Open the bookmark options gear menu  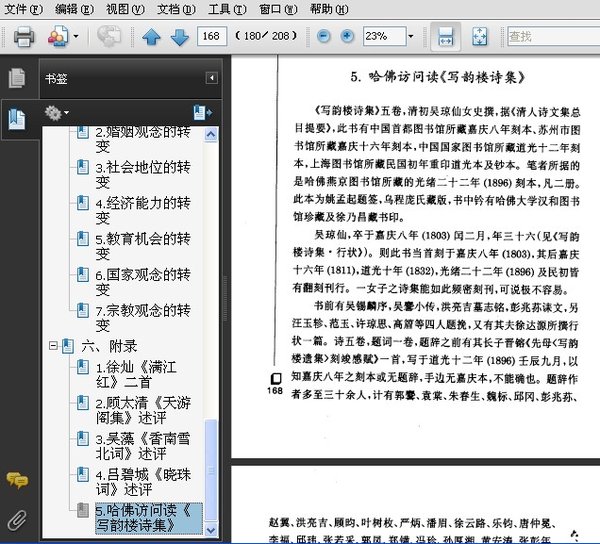coord(56,113)
